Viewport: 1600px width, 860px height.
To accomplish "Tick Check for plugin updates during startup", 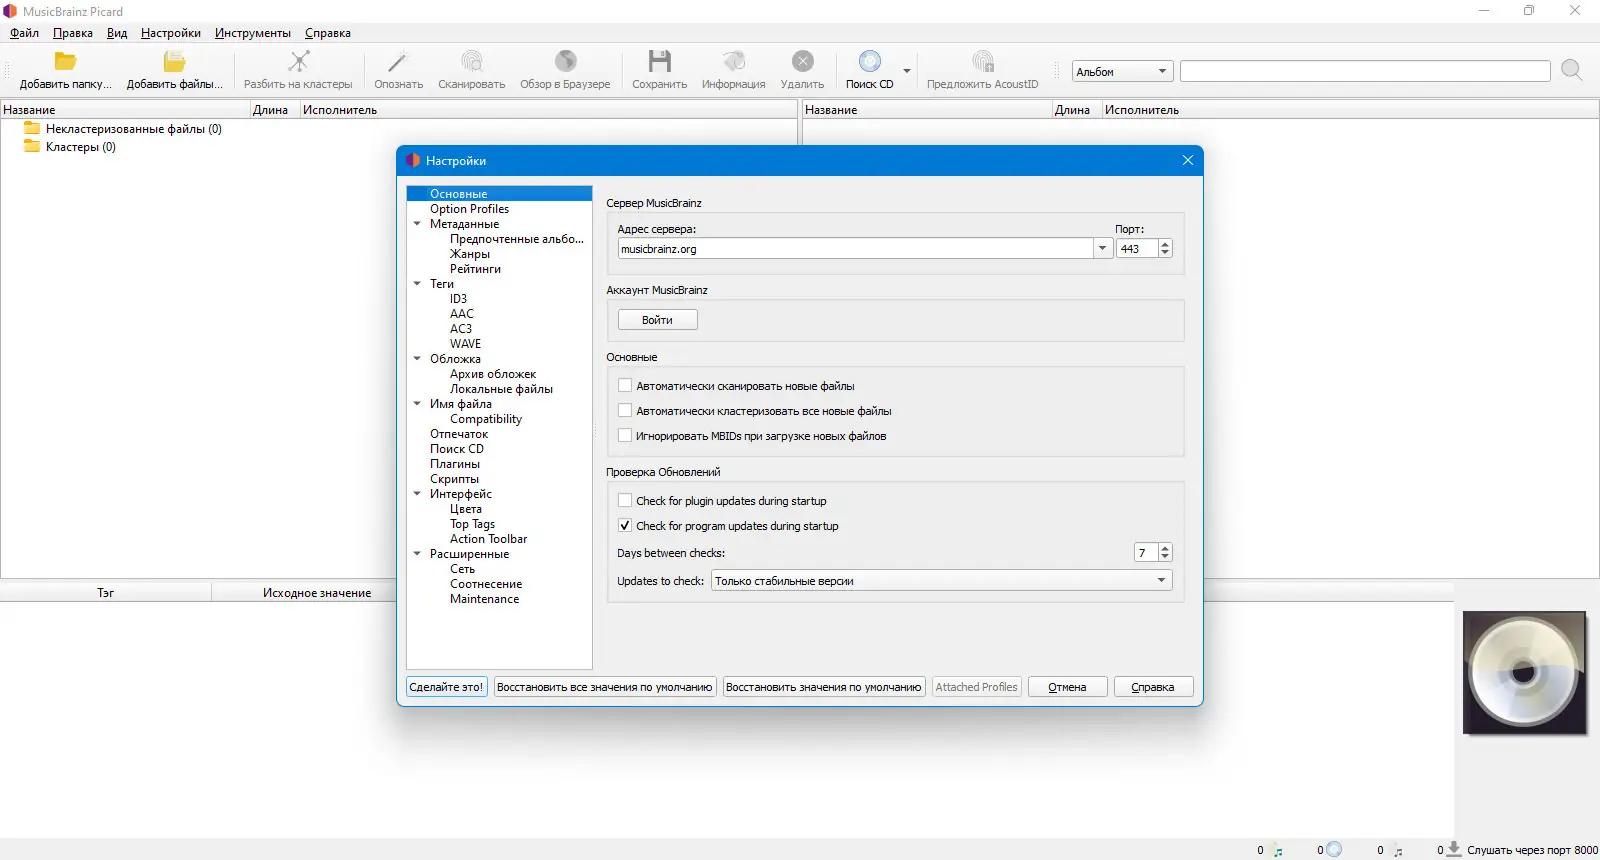I will pos(625,501).
